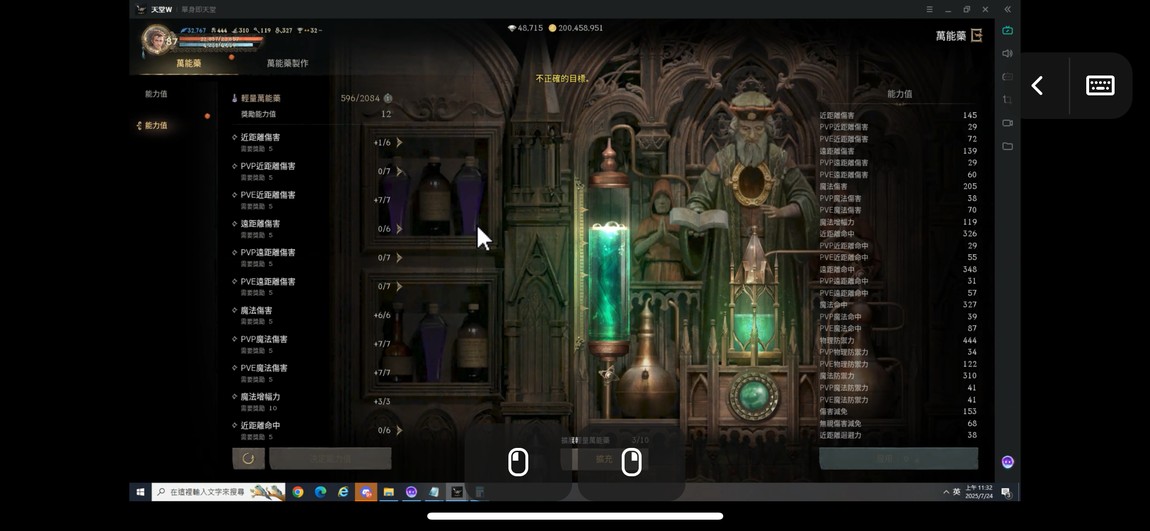This screenshot has width=1150, height=531.
Task: Click the emulator sidebar volume icon
Action: (1007, 54)
